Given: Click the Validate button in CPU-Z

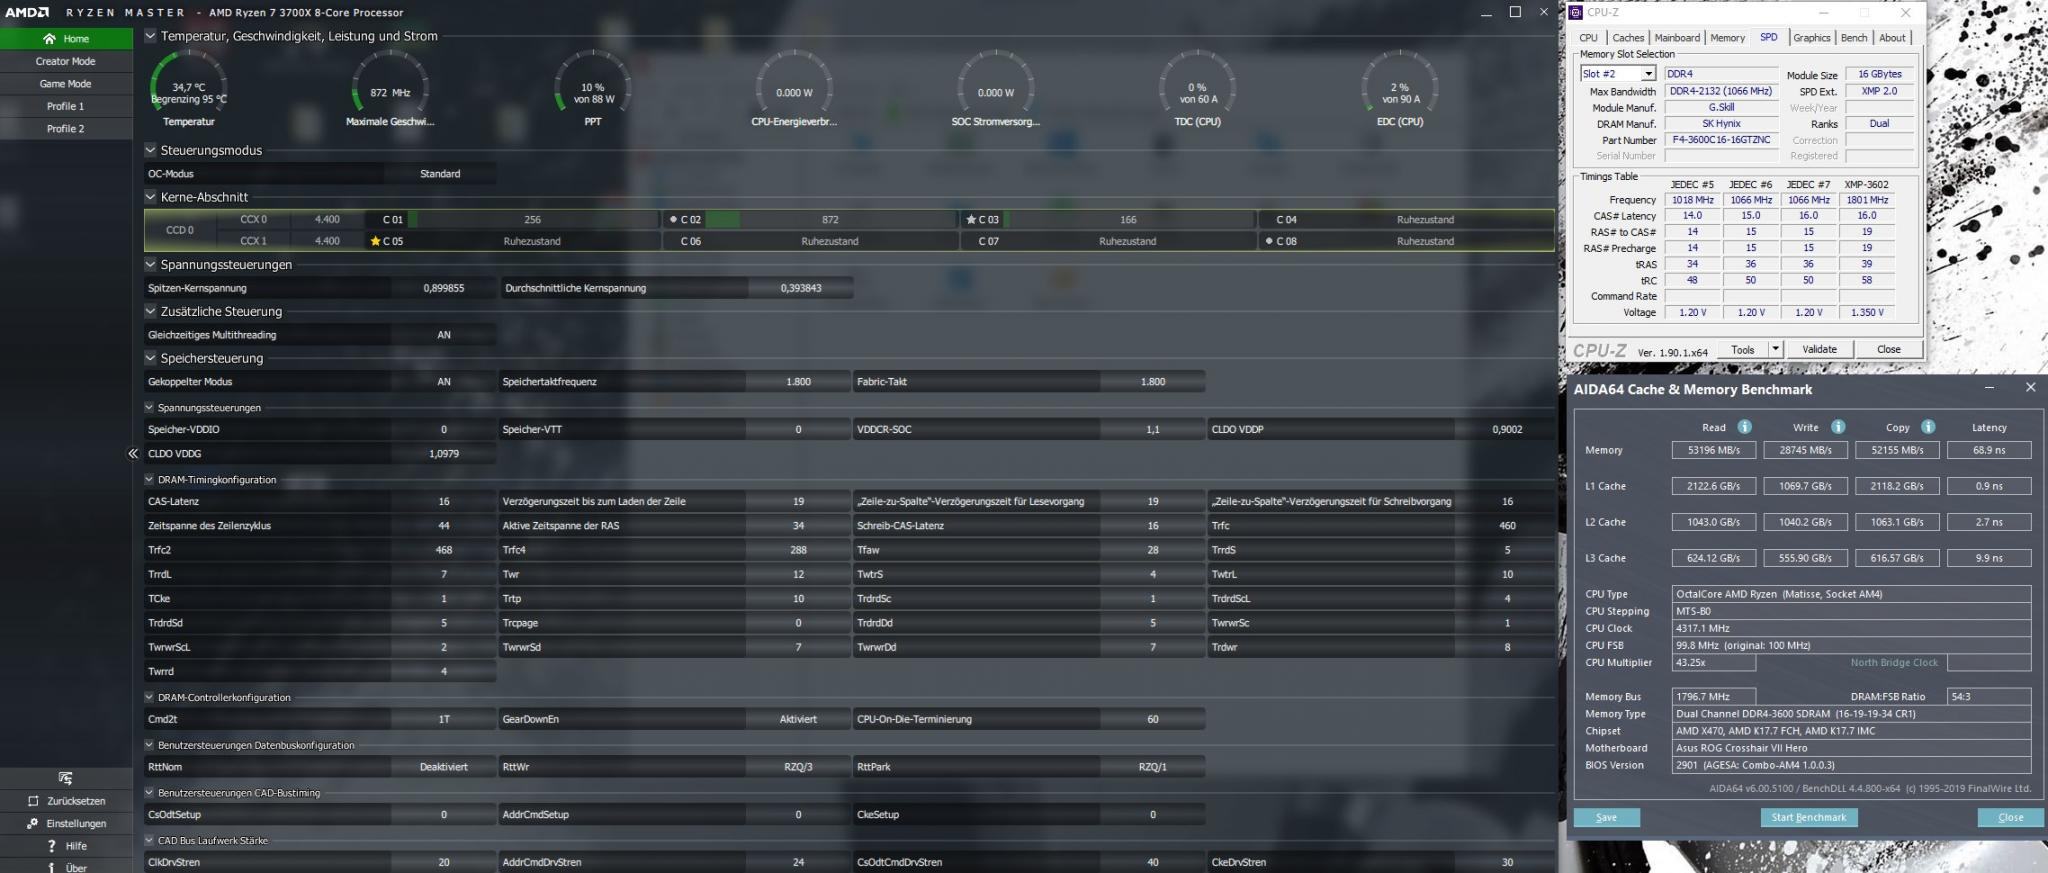Looking at the screenshot, I should coord(1819,349).
